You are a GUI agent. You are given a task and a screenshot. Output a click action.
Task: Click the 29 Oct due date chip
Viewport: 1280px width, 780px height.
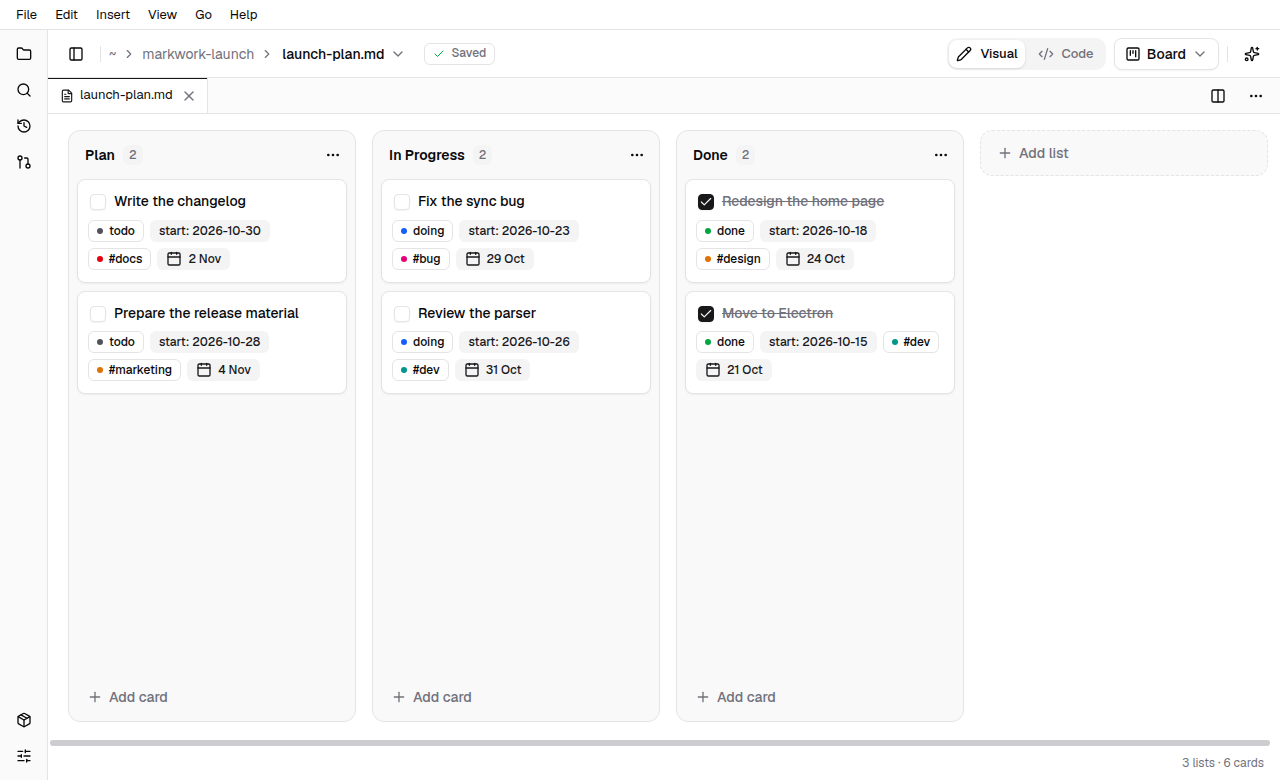coord(495,259)
